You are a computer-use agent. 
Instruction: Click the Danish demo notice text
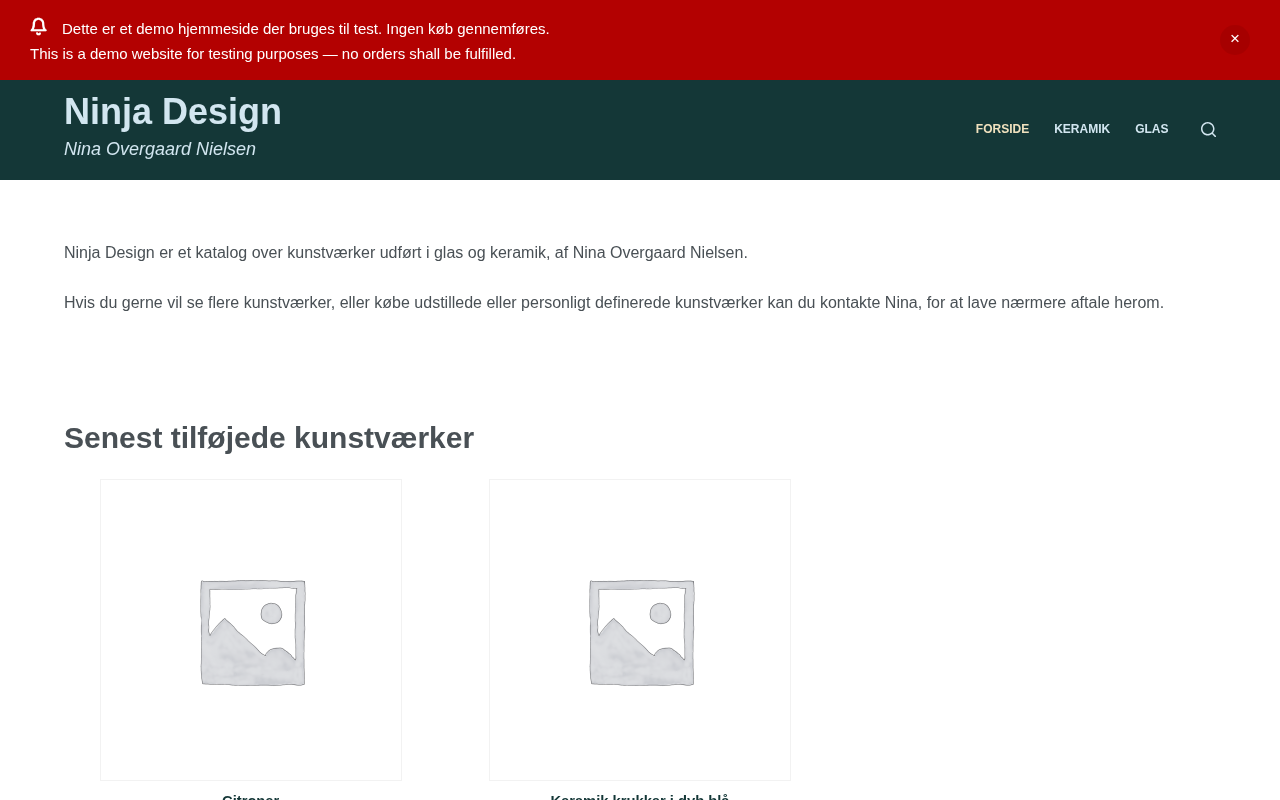(x=306, y=29)
